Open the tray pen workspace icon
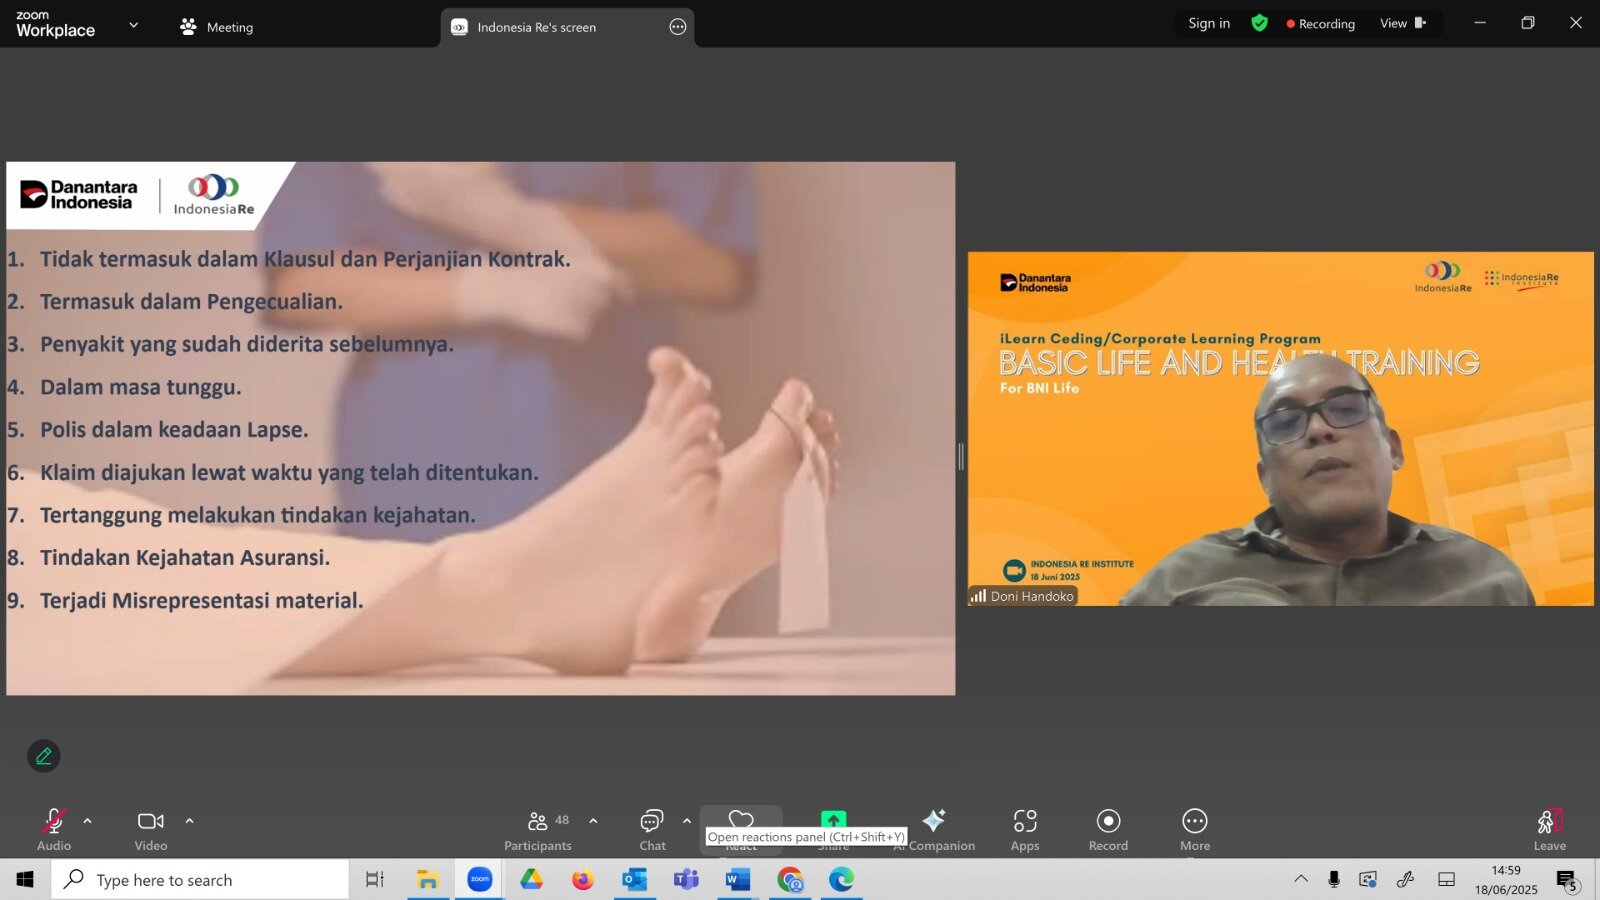 tap(1406, 879)
